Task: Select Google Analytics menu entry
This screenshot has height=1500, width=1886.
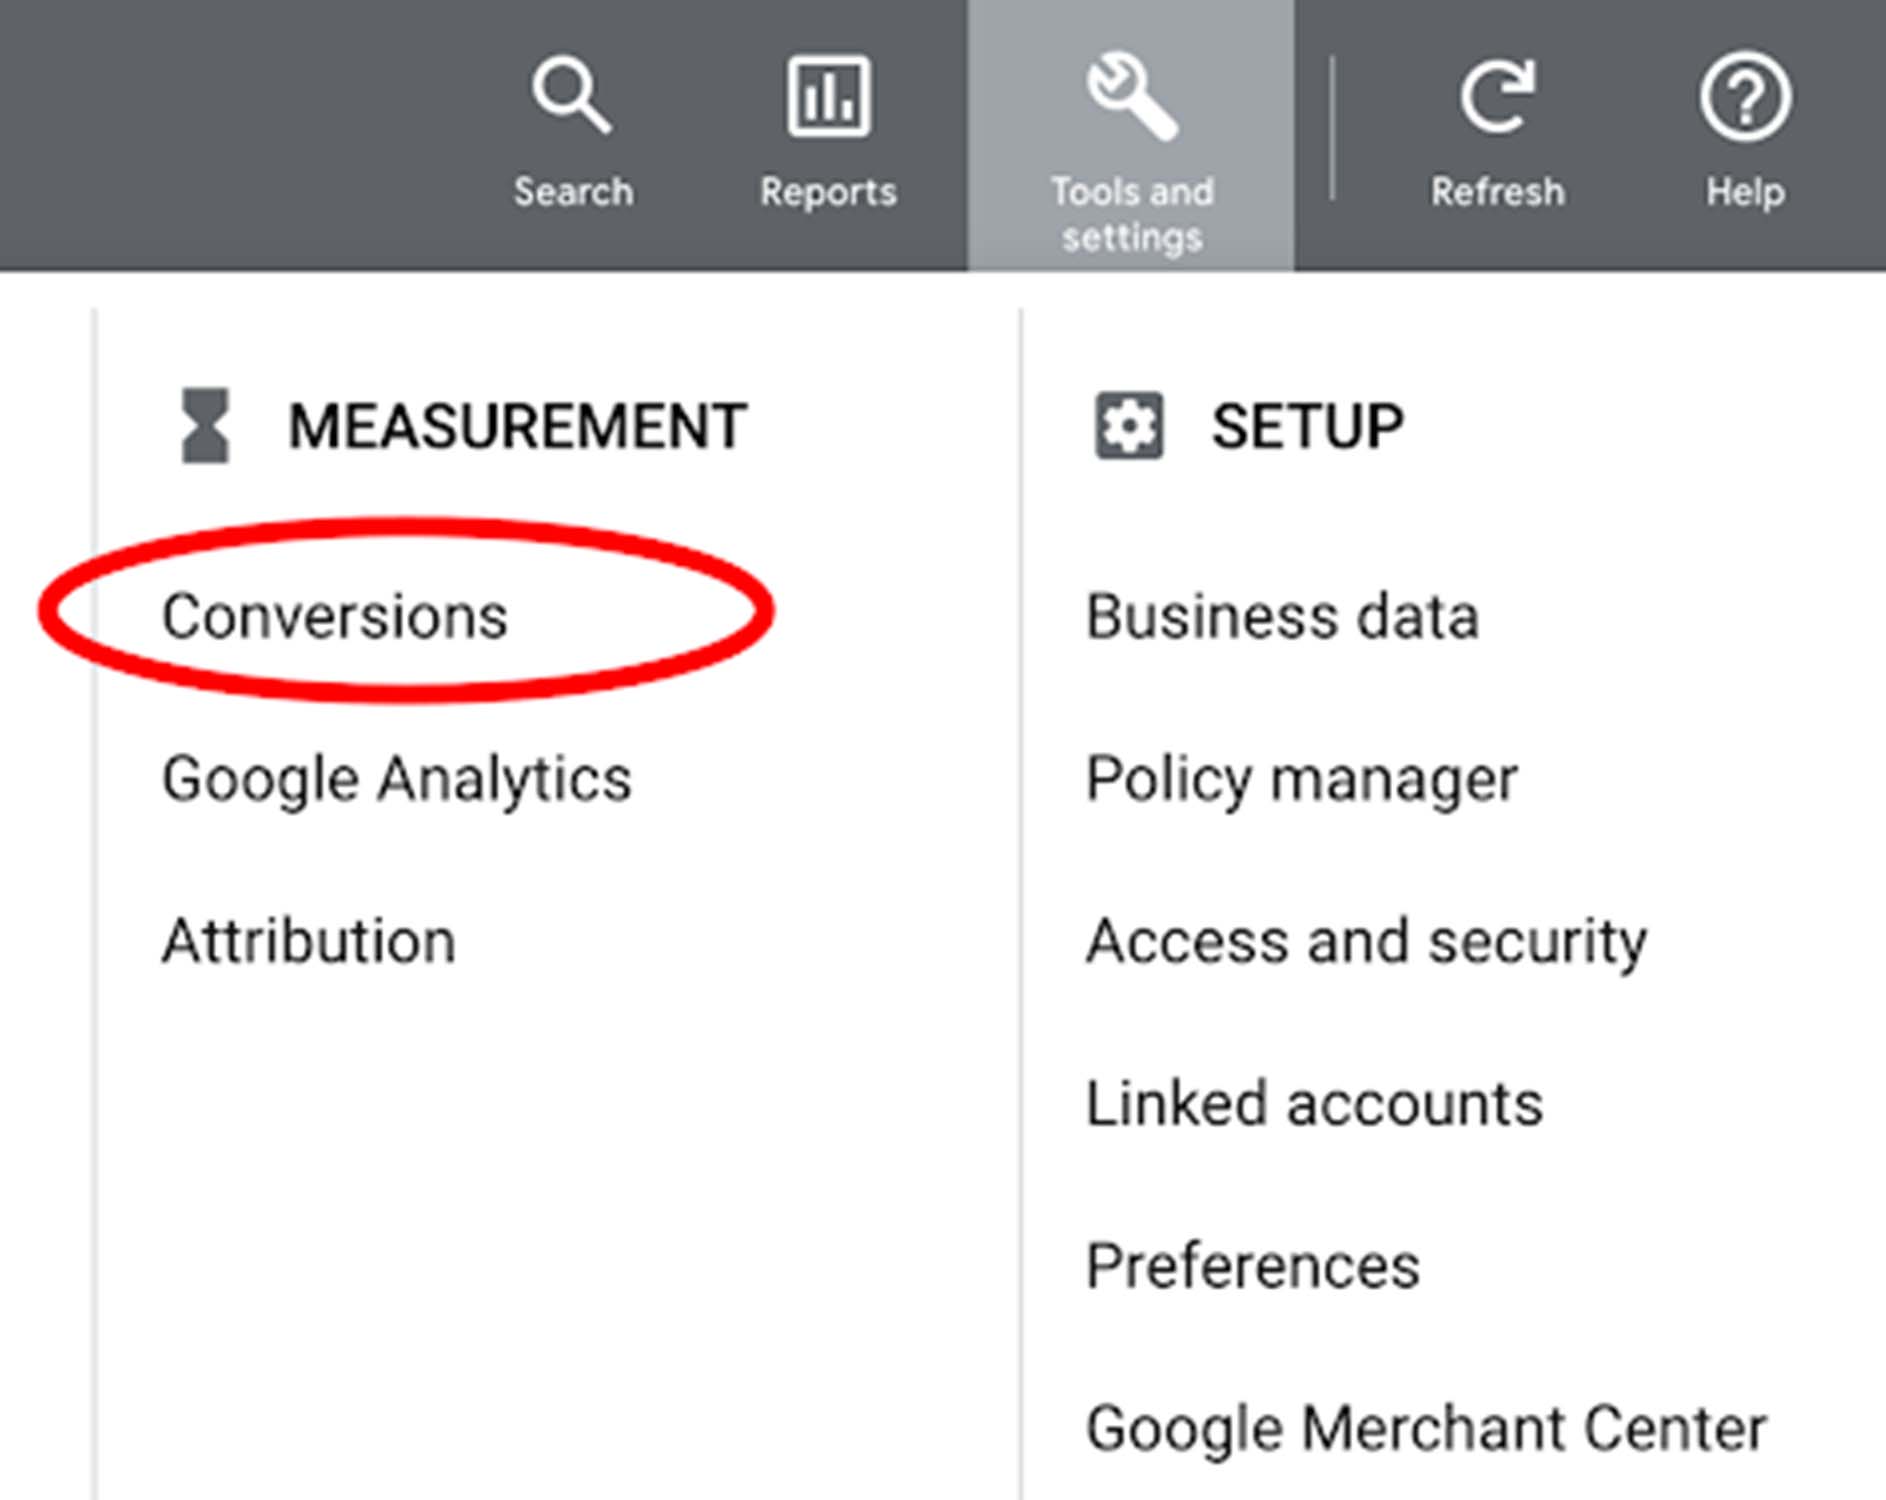Action: (397, 780)
